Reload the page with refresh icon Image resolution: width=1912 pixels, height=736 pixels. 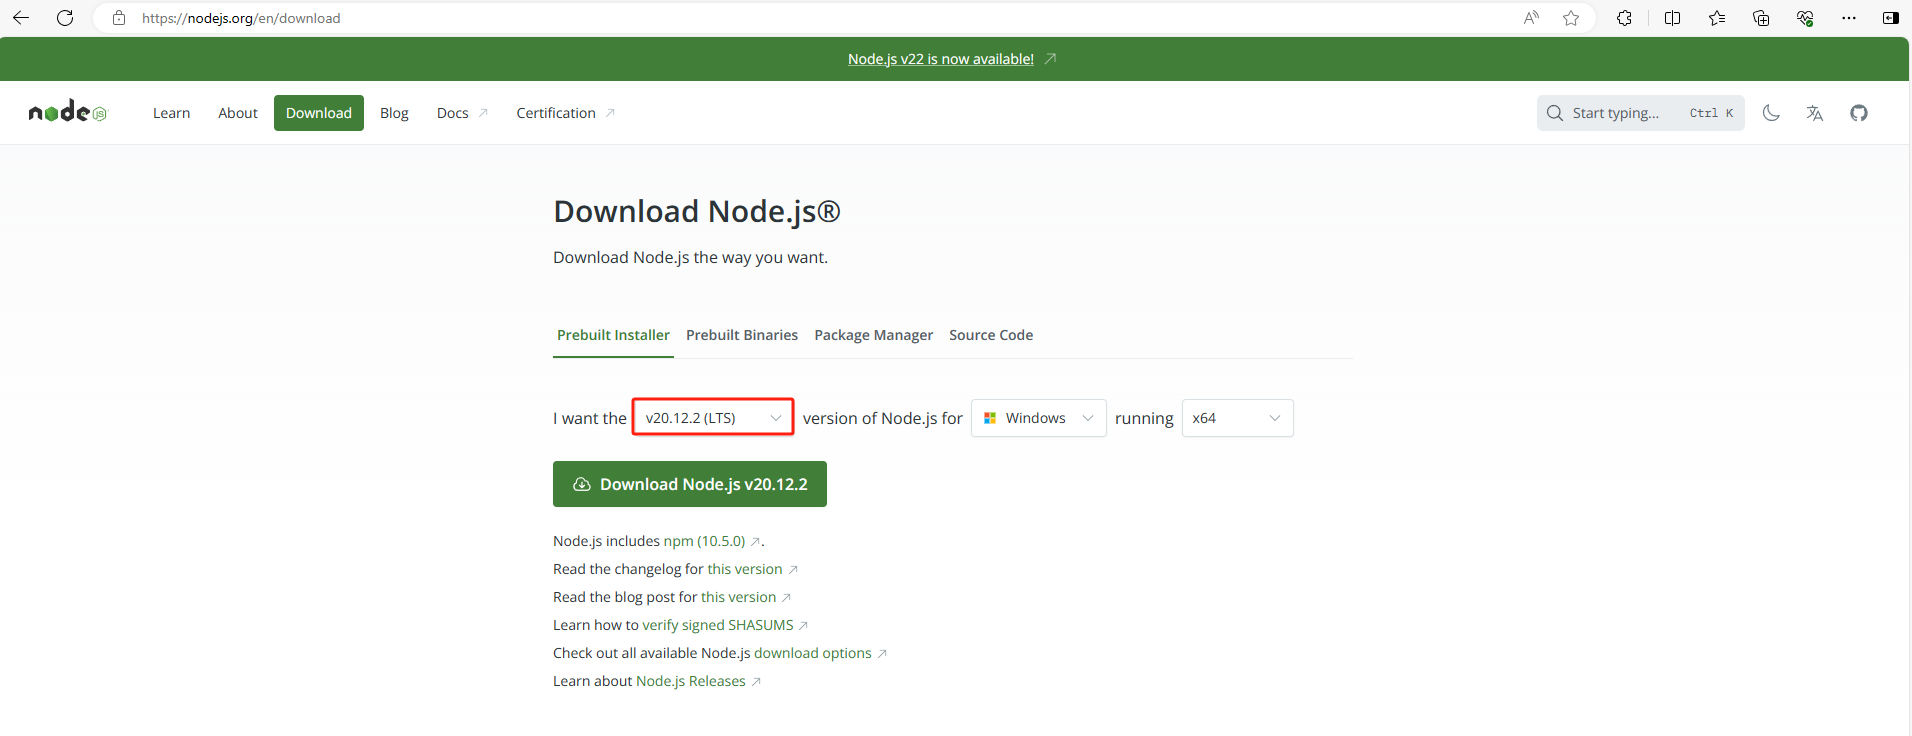pyautogui.click(x=65, y=18)
